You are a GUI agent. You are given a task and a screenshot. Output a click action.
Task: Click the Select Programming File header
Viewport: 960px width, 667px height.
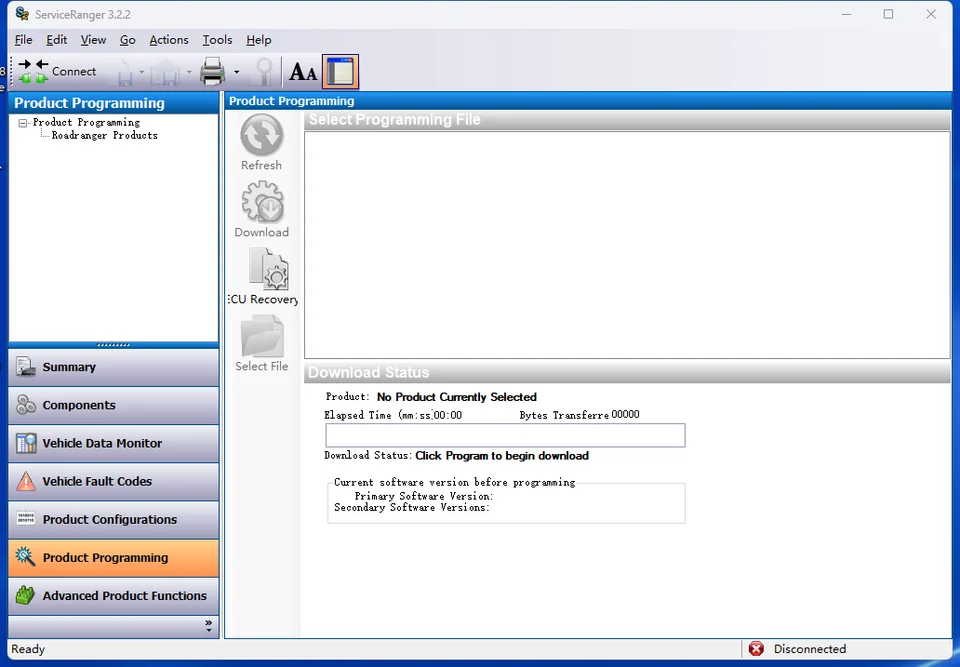pos(627,120)
